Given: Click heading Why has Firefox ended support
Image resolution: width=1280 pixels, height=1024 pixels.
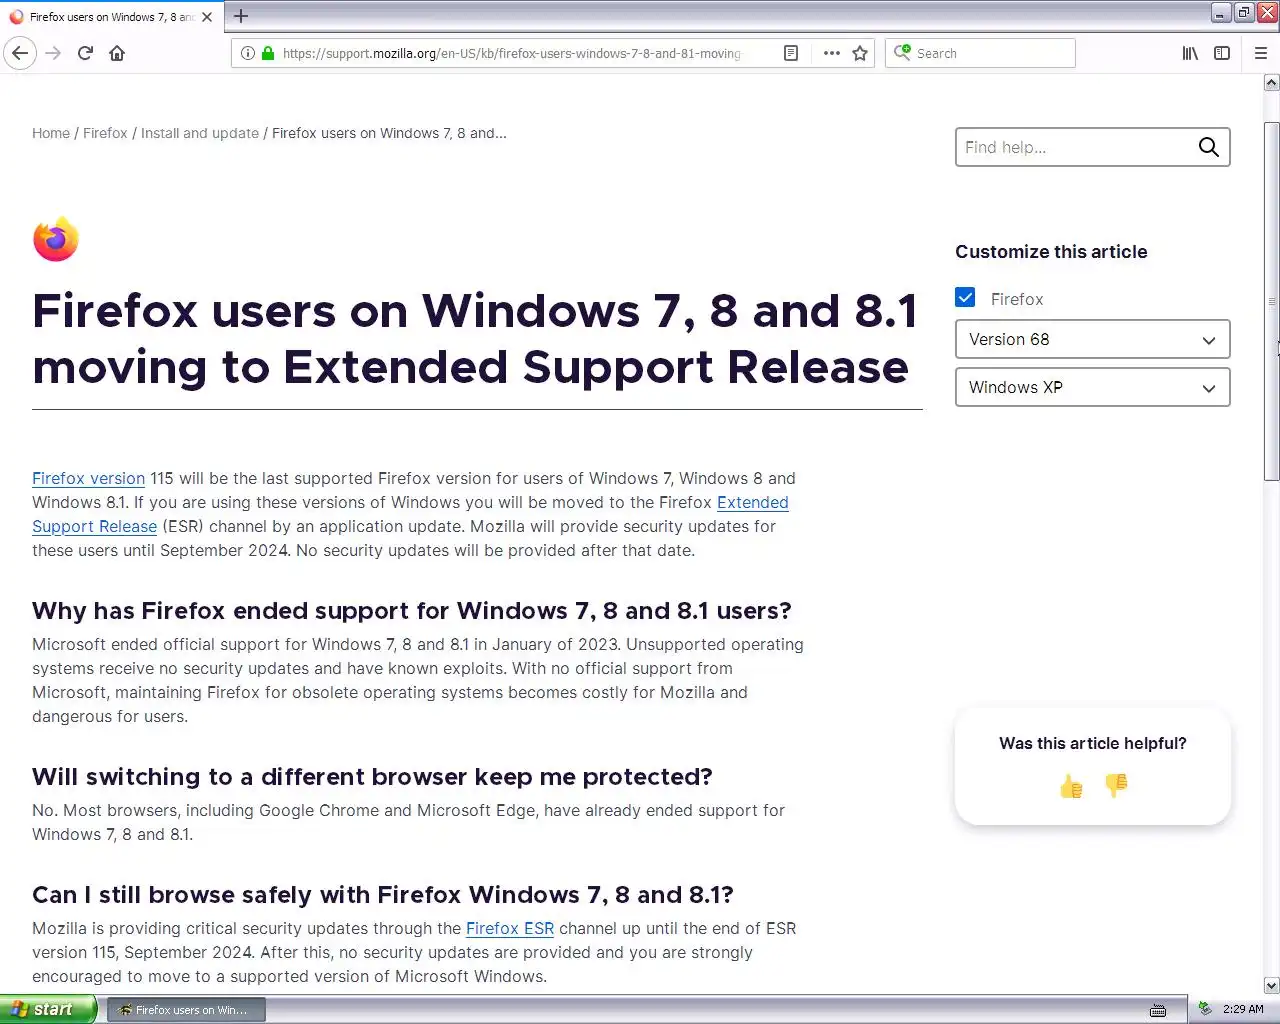Looking at the screenshot, I should [411, 611].
